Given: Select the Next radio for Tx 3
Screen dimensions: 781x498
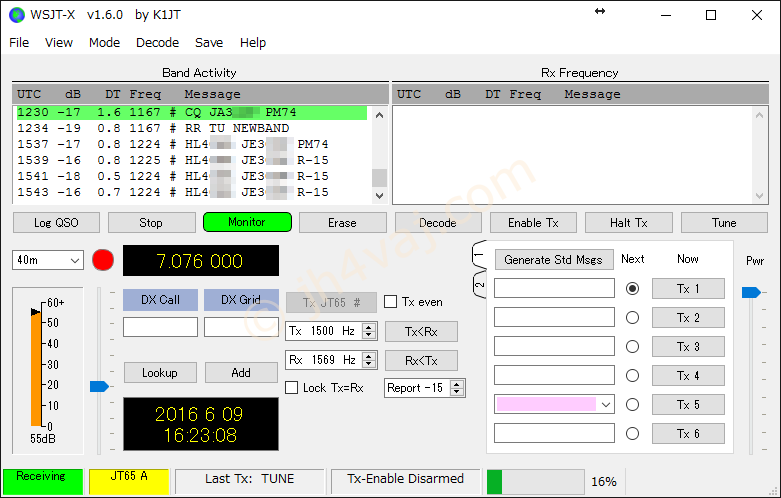Looking at the screenshot, I should coord(633,346).
